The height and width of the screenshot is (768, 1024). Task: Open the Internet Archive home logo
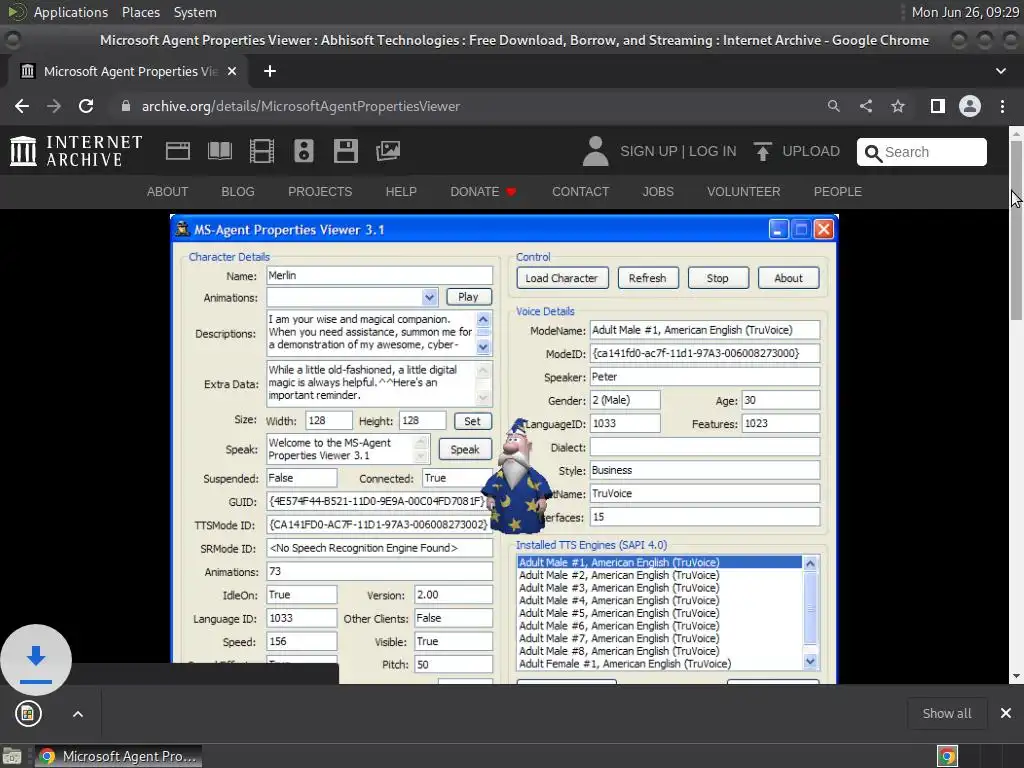coord(76,151)
